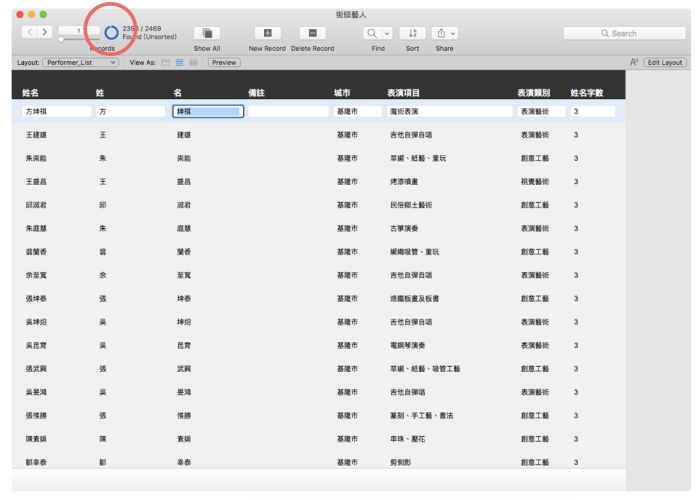Click the Show All toolbar icon
The image size is (699, 500).
207,33
